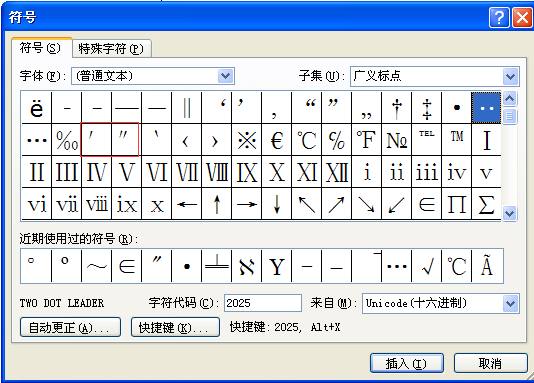
Task: Pick the north-east arrow ↗ symbol
Action: point(337,204)
